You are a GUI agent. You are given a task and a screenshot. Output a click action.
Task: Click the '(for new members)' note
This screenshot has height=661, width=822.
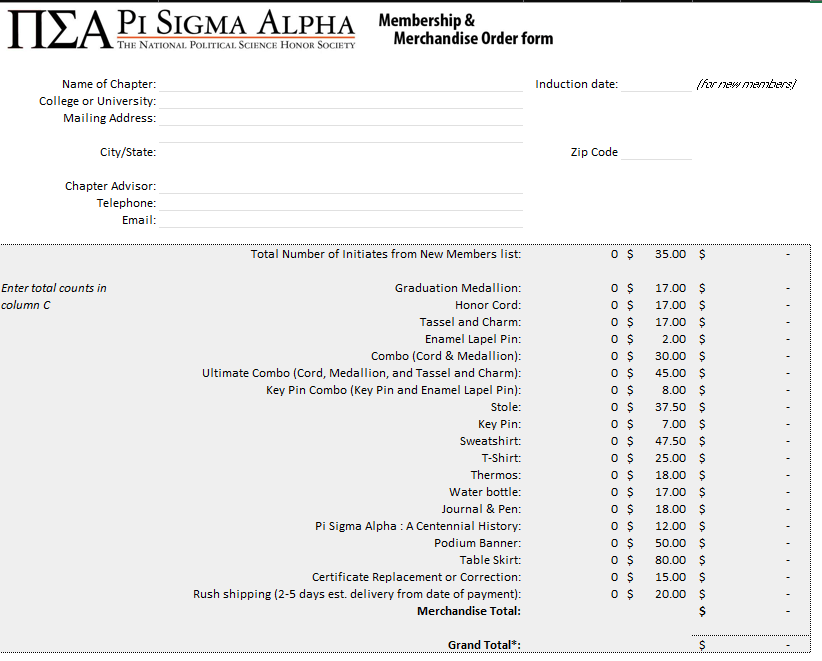point(747,84)
